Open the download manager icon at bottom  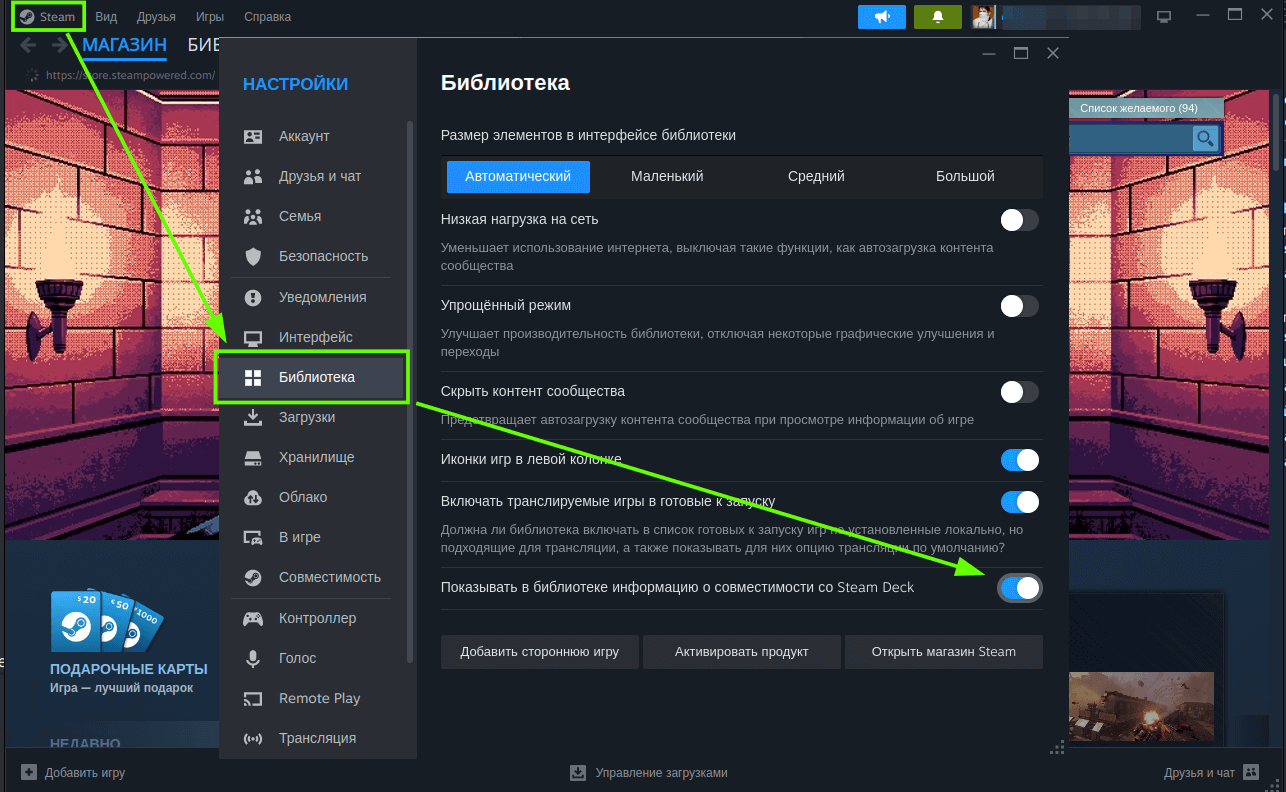[577, 772]
